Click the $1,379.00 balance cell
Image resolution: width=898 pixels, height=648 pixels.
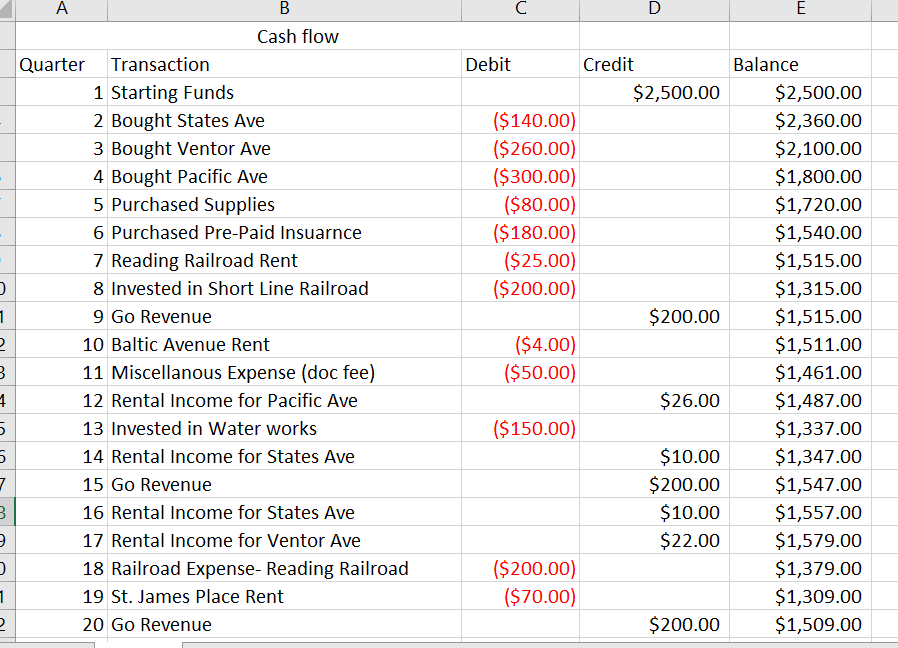[x=800, y=568]
